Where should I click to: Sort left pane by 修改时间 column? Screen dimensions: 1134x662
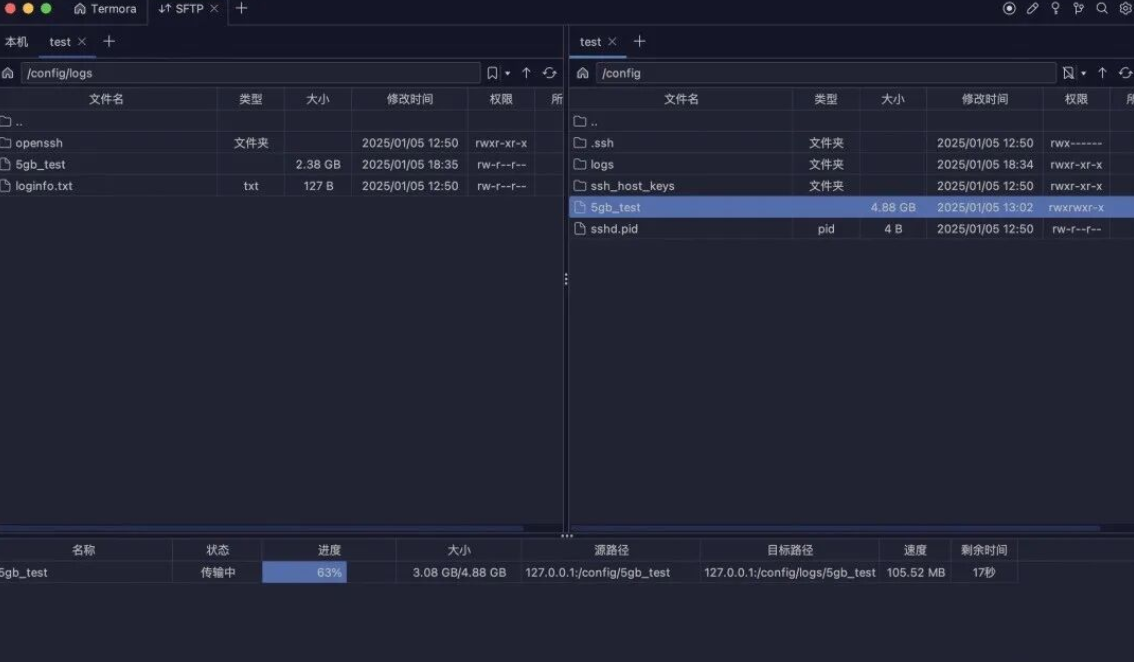click(409, 99)
